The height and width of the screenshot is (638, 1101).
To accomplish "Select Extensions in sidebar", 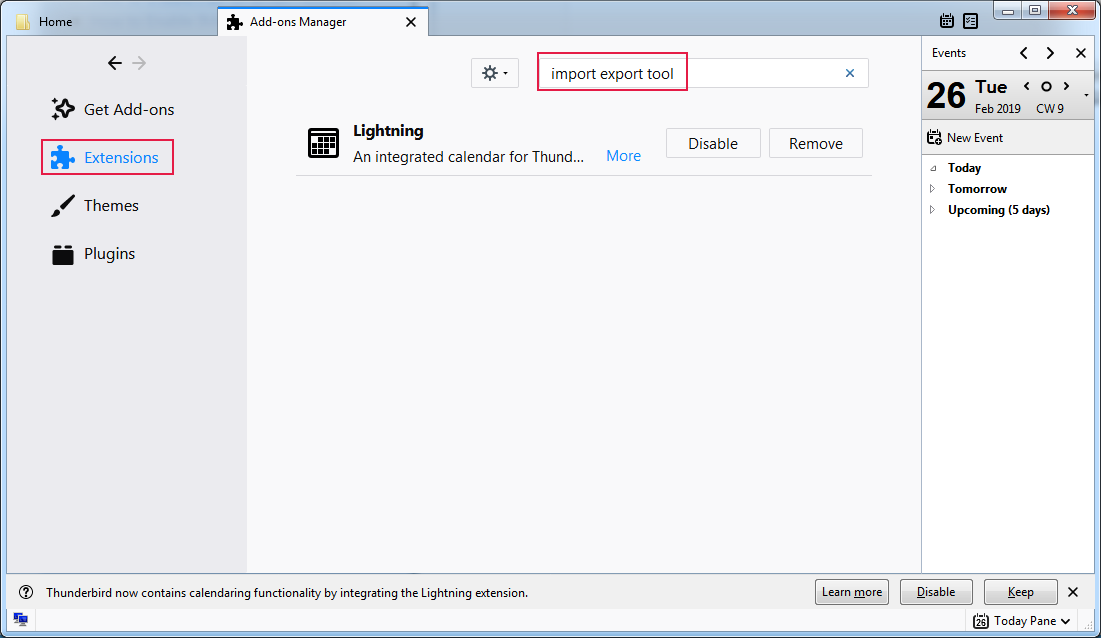I will [107, 157].
